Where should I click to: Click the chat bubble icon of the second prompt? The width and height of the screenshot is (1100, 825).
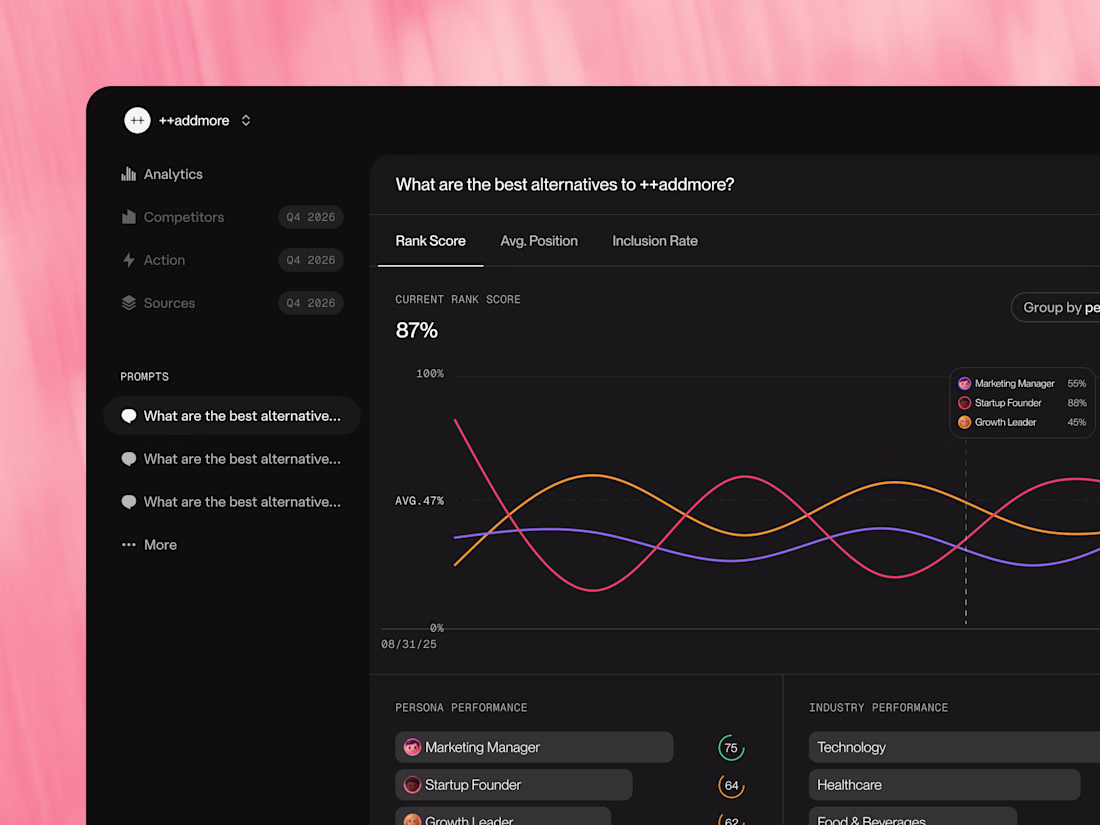coord(128,459)
